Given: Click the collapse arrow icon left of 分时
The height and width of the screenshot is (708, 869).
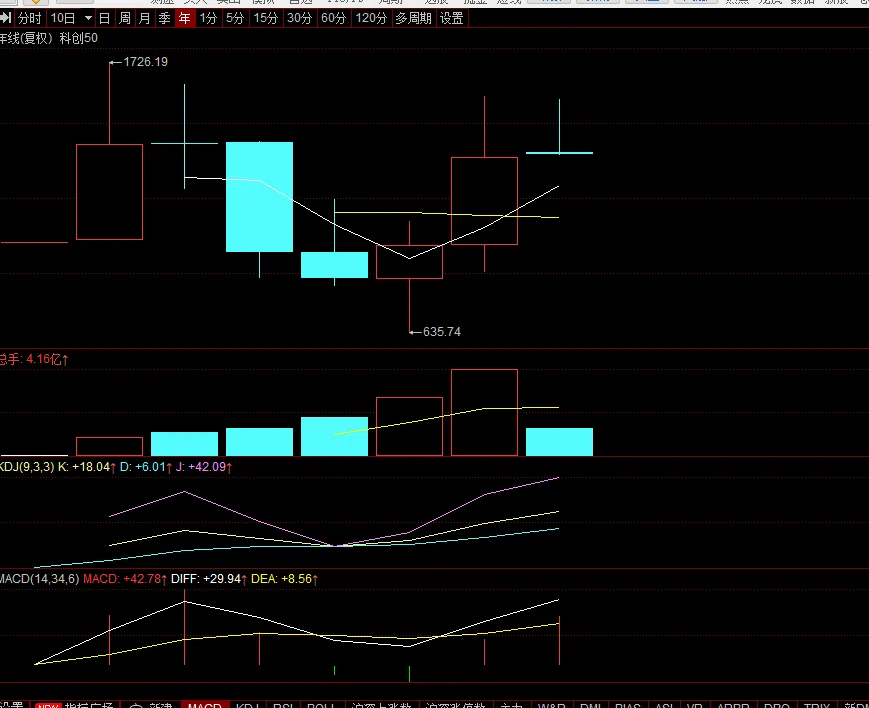Looking at the screenshot, I should [6, 18].
